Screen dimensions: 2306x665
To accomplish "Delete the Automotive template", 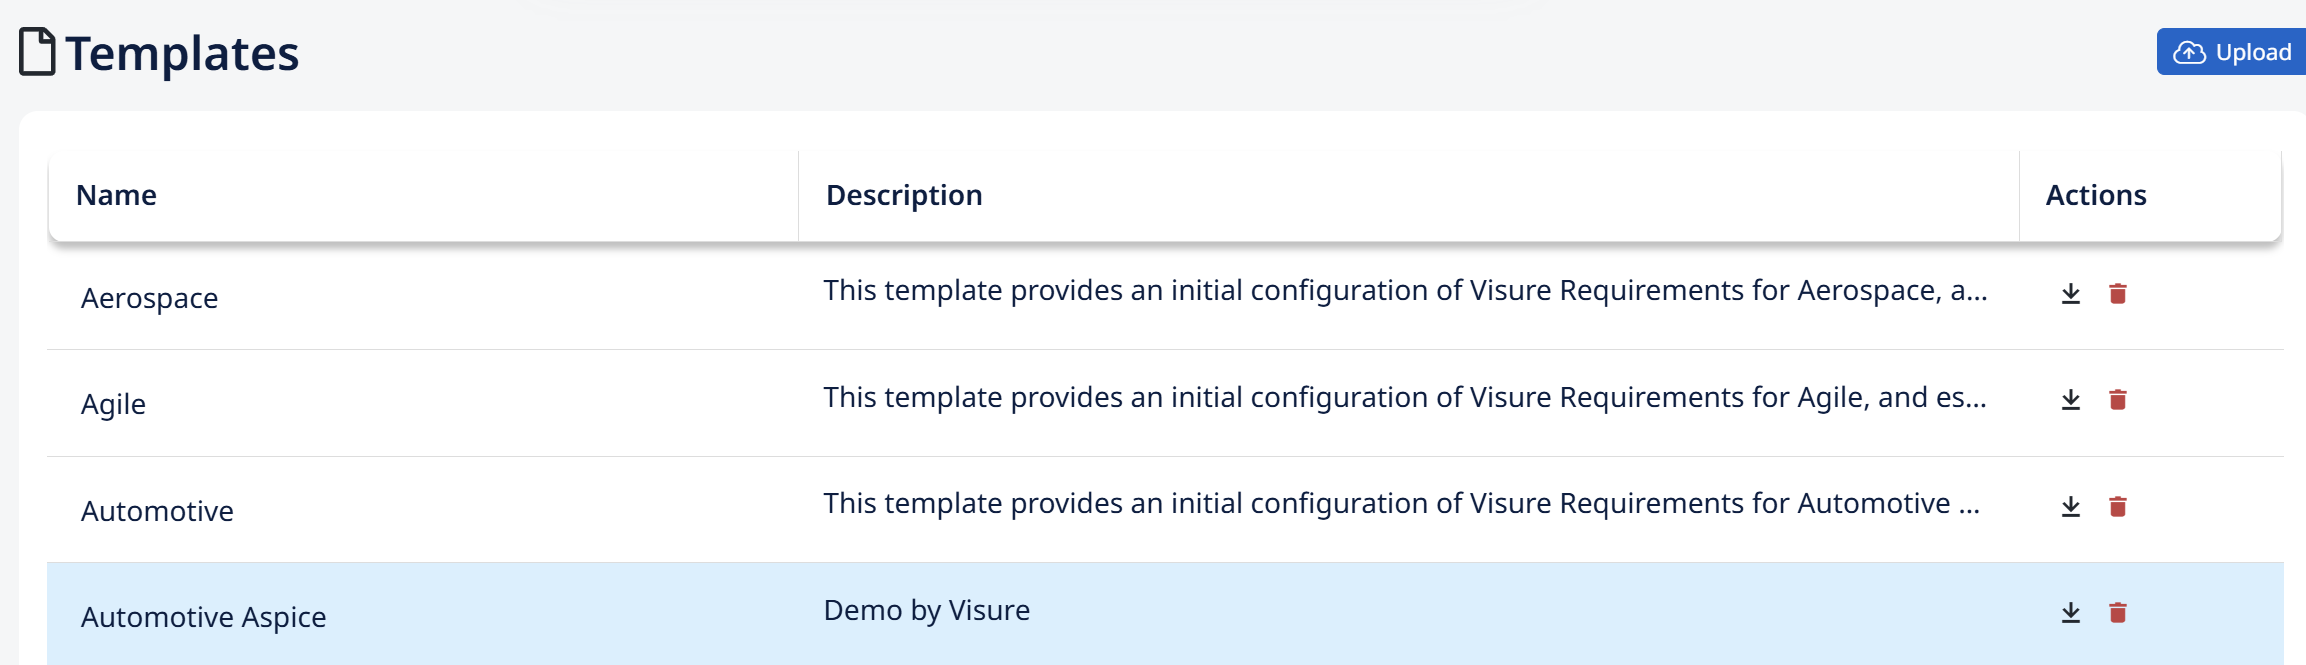I will pyautogui.click(x=2118, y=506).
